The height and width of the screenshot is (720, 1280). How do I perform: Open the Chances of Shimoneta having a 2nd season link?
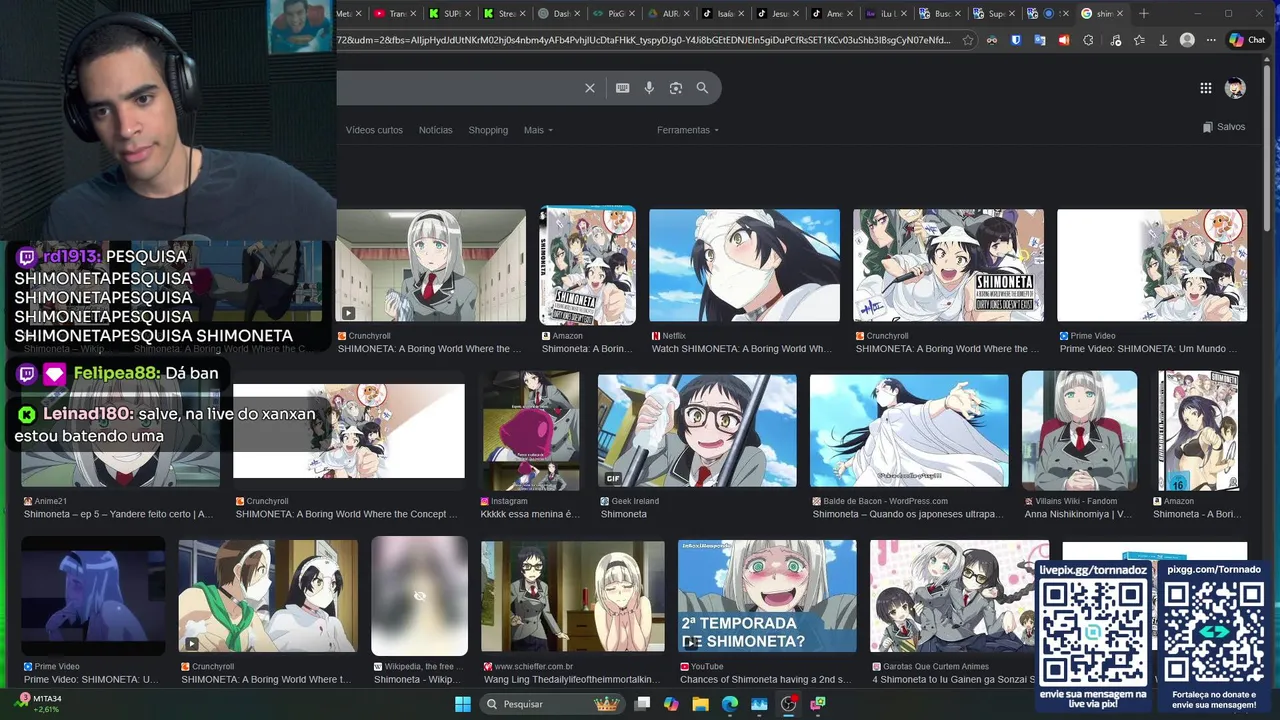(x=766, y=680)
